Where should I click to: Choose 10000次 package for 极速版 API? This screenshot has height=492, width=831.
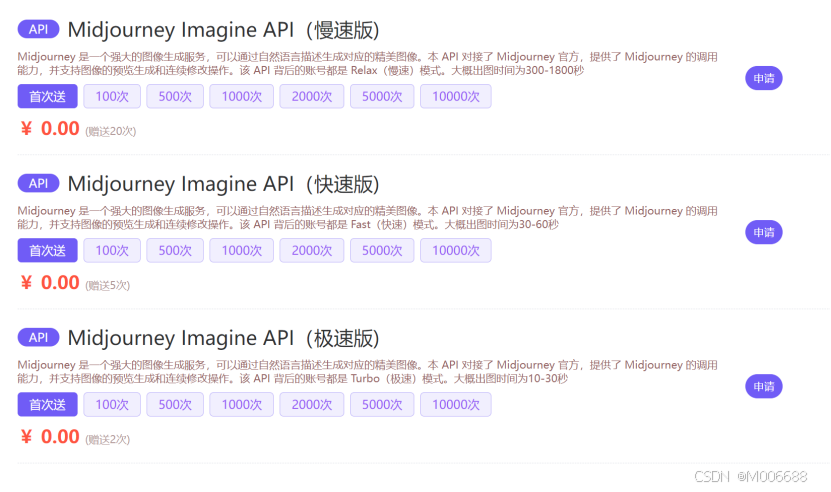click(456, 405)
